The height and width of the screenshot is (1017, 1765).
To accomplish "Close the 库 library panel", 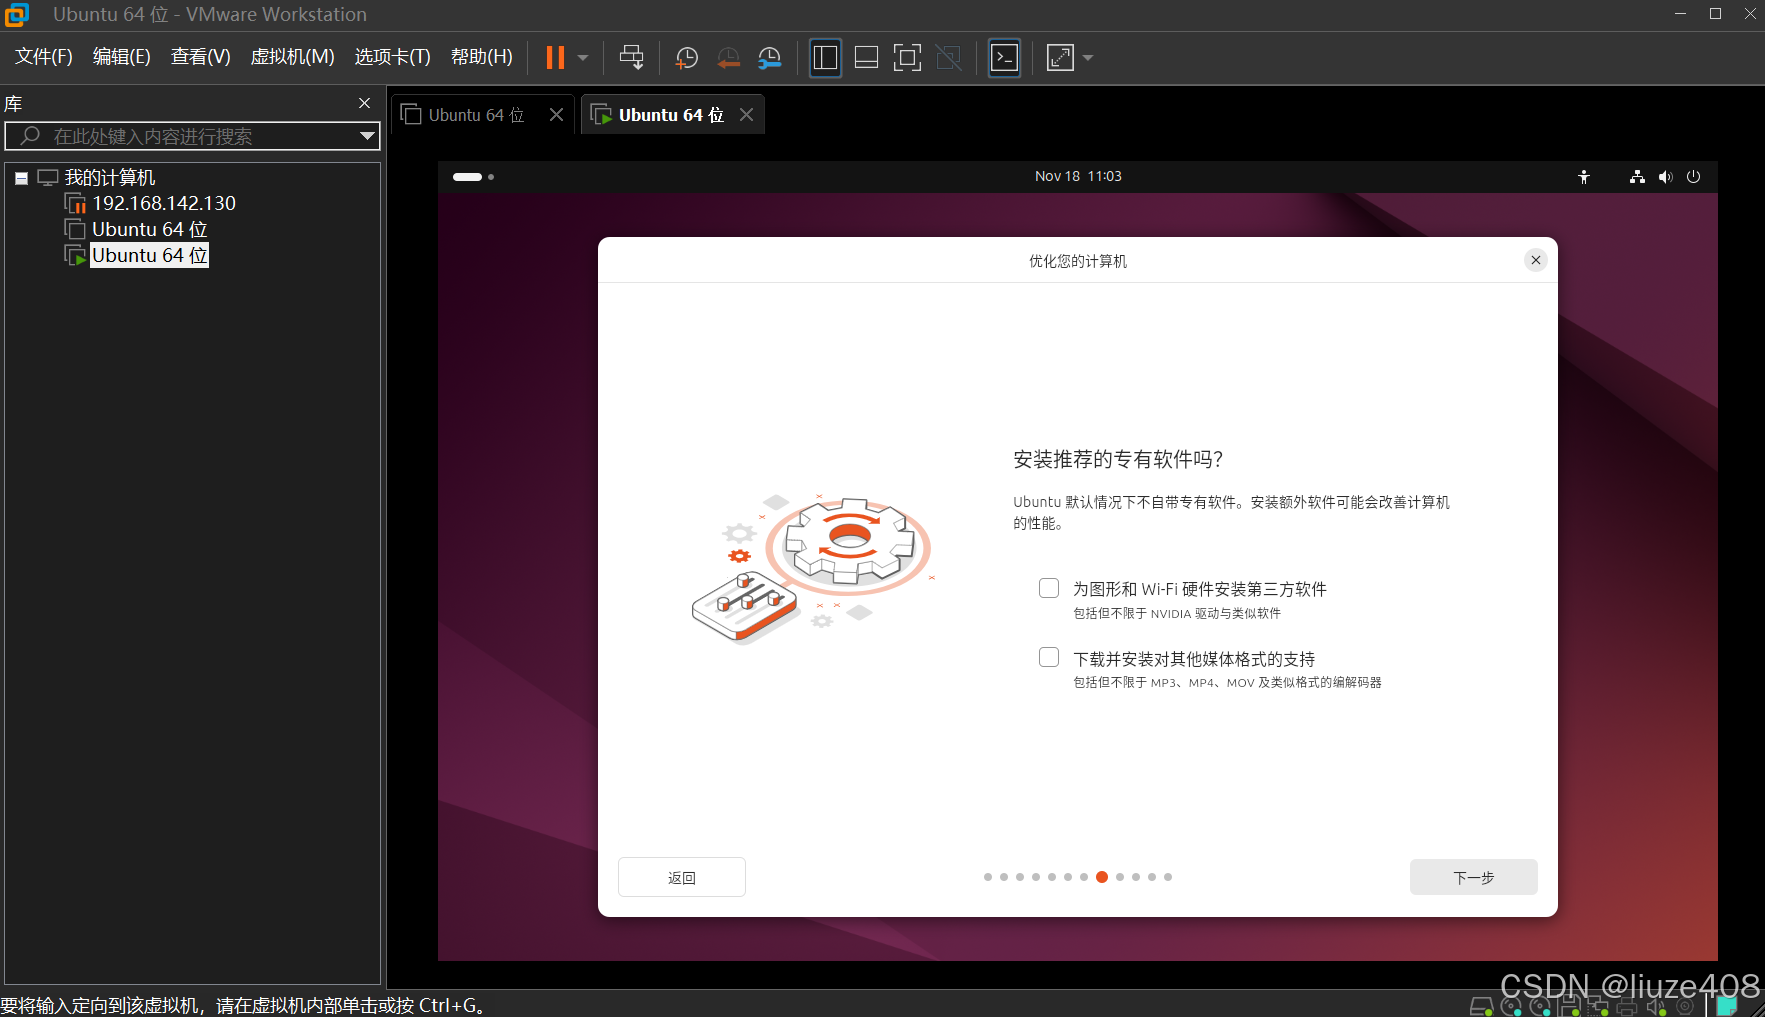I will tap(365, 103).
